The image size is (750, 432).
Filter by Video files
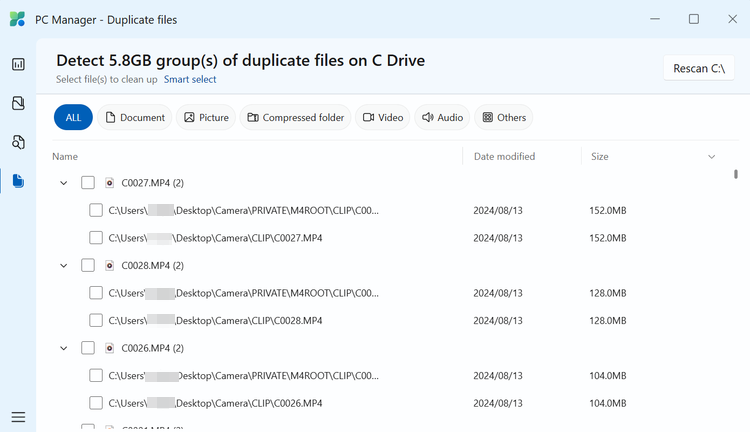point(383,117)
